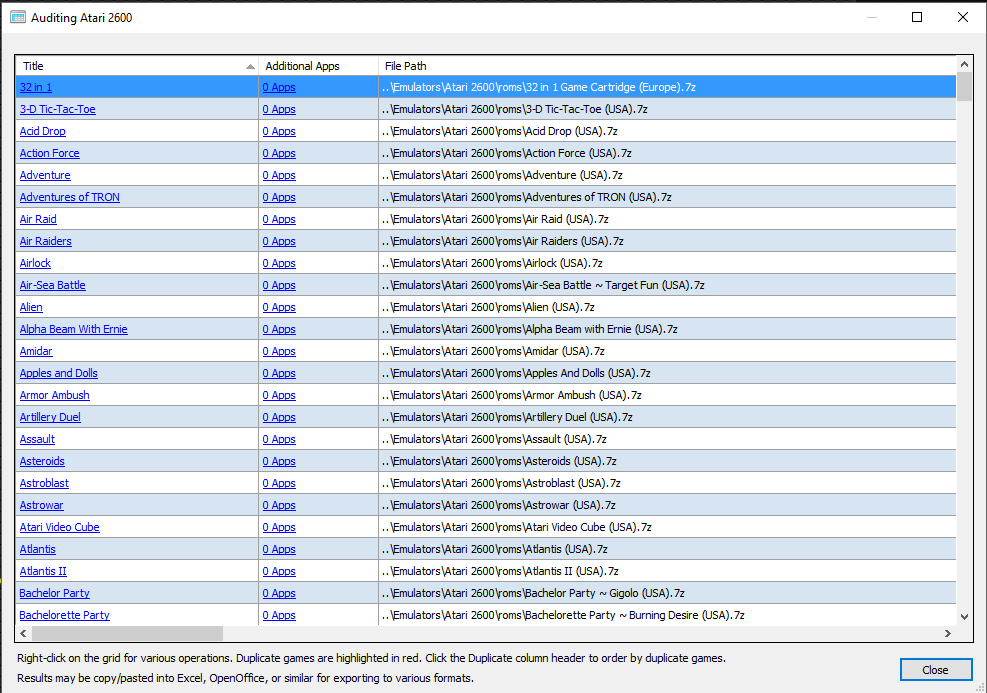
Task: Open the Adventures of TRON link
Action: [x=69, y=197]
